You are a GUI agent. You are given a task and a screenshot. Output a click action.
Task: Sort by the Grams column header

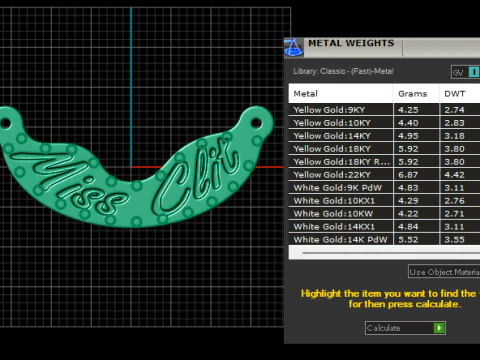coord(416,94)
